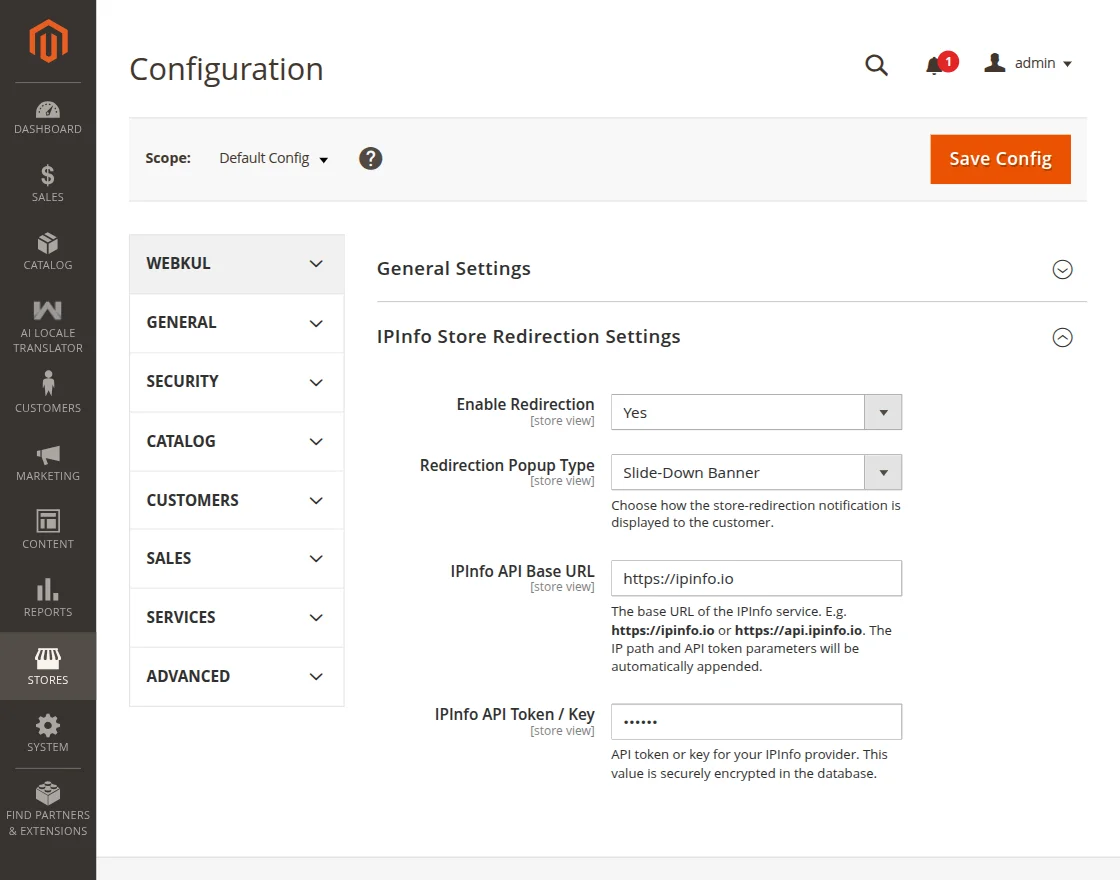Open Enable Redirection Yes dropdown

pos(756,412)
